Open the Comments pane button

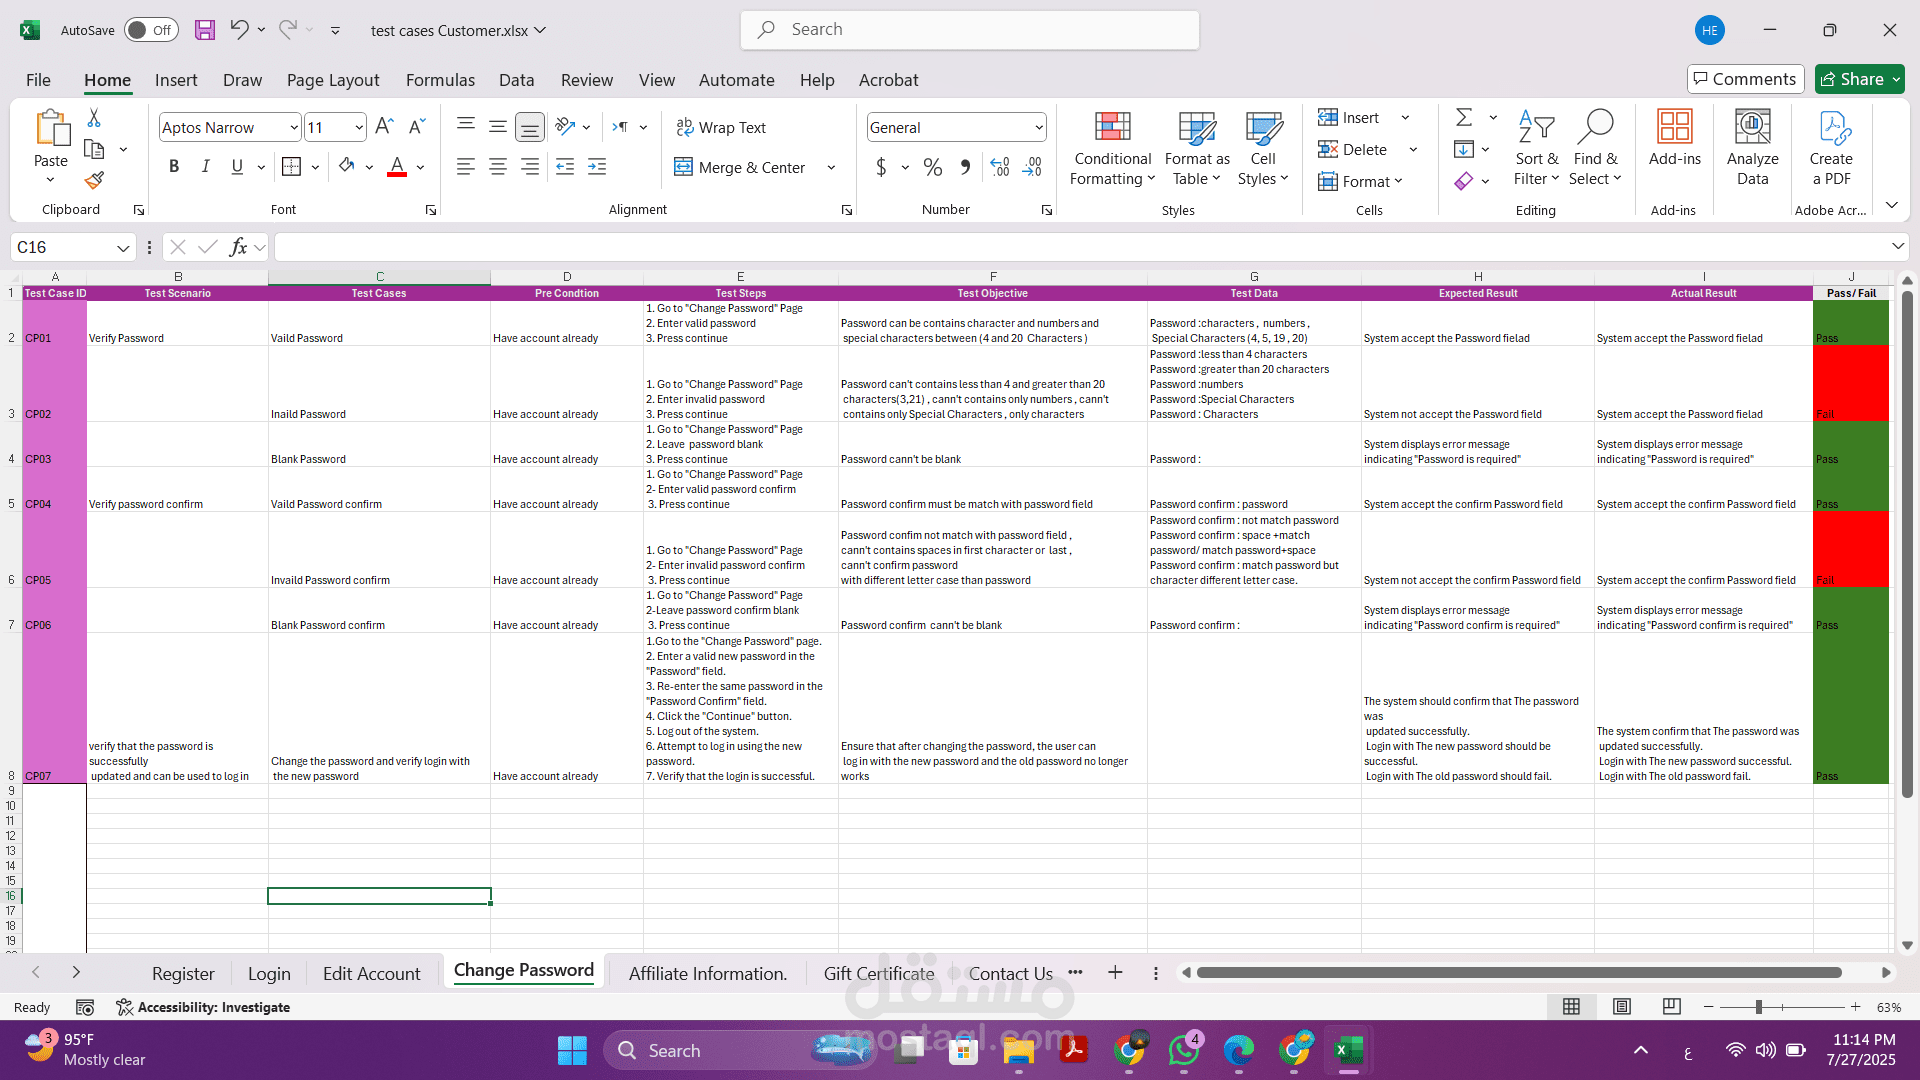[x=1745, y=79]
